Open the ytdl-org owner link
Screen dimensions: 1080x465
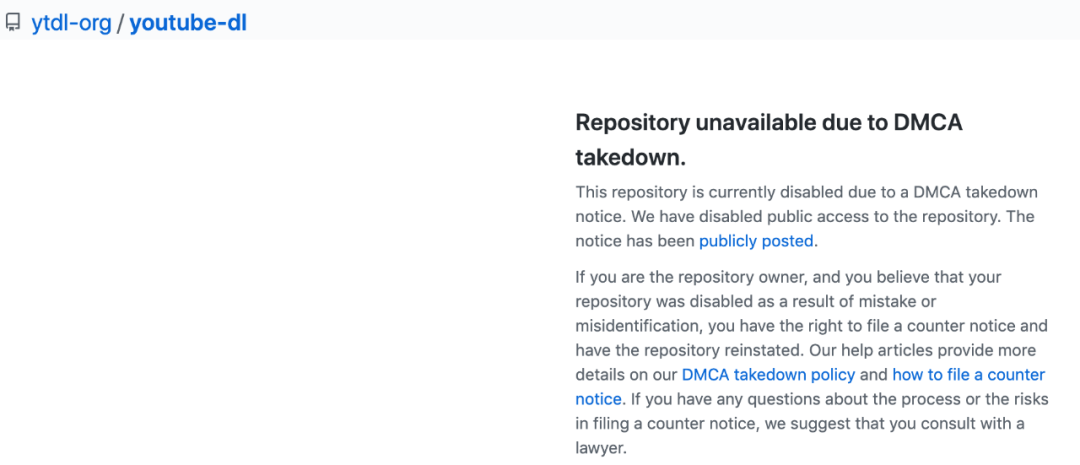71,22
